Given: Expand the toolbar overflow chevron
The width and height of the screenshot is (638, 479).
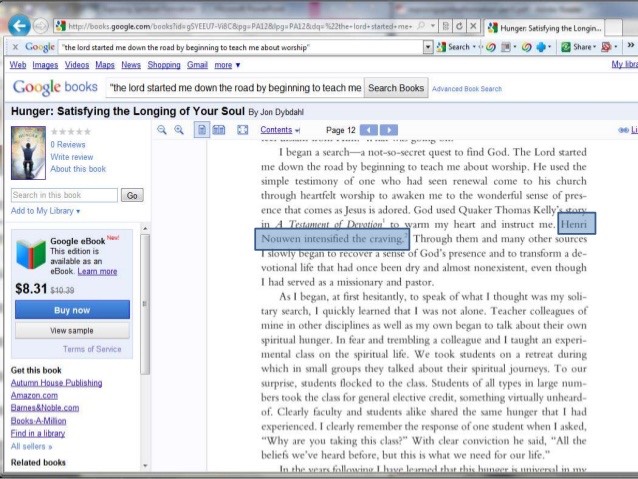Looking at the screenshot, I should pos(631,46).
